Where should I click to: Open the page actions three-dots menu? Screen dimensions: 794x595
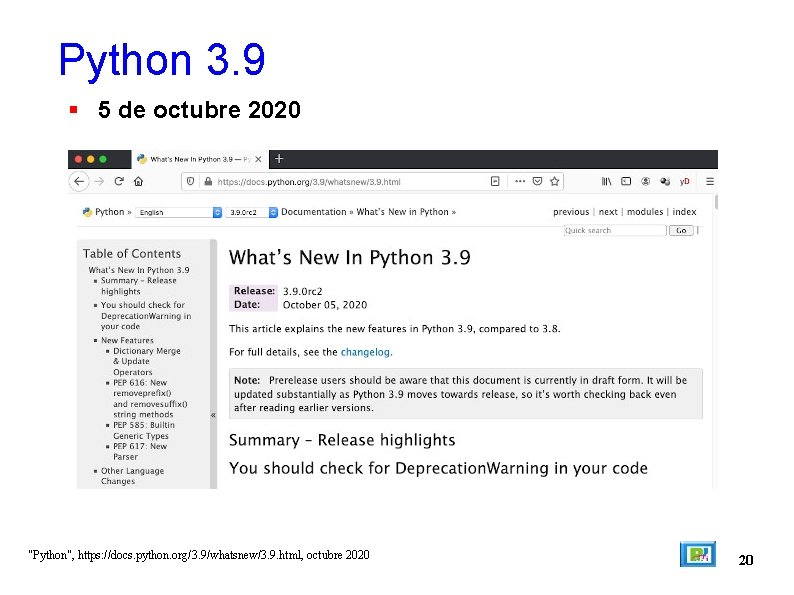[x=520, y=181]
